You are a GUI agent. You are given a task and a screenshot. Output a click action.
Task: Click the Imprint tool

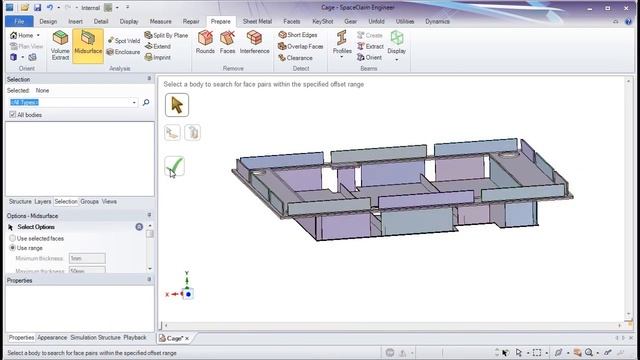coord(158,58)
